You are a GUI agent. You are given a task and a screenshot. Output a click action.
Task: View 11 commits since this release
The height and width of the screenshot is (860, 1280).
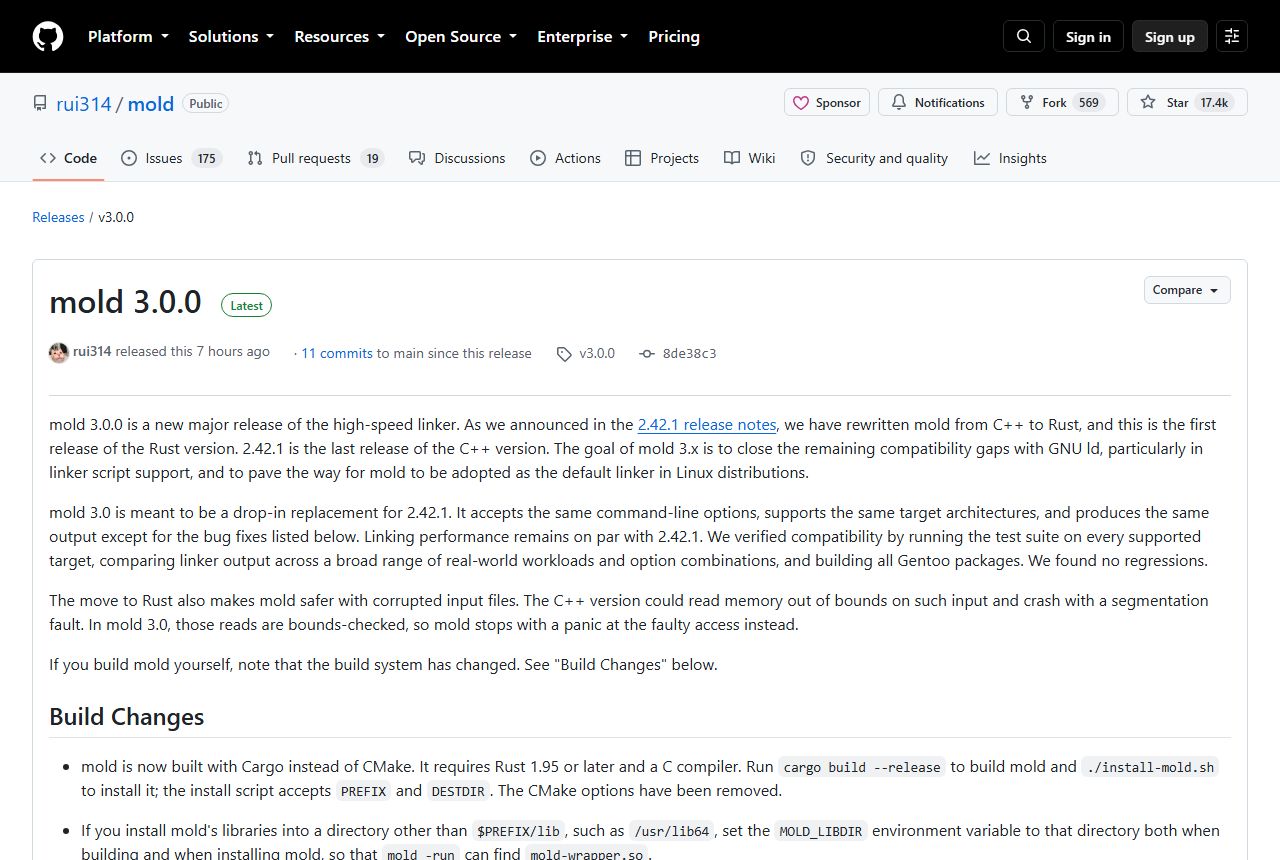click(337, 353)
